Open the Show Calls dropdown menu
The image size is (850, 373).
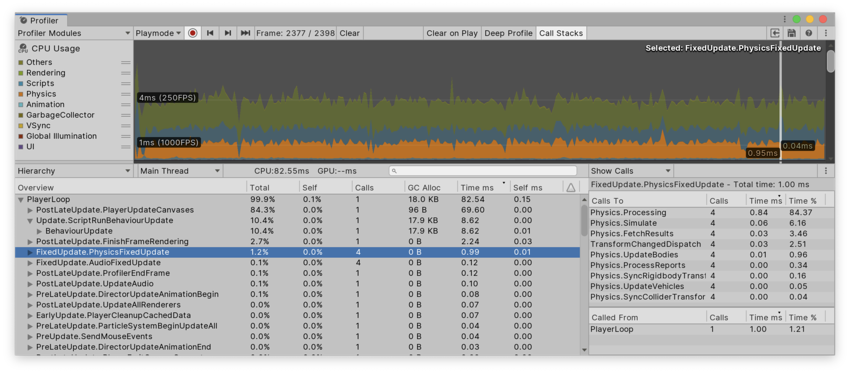pyautogui.click(x=631, y=171)
